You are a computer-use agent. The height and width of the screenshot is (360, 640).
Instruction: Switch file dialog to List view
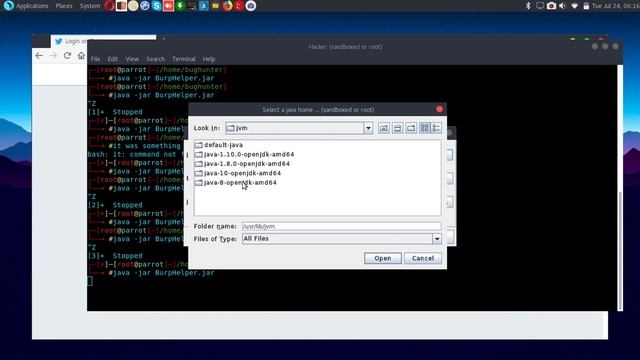pos(424,128)
